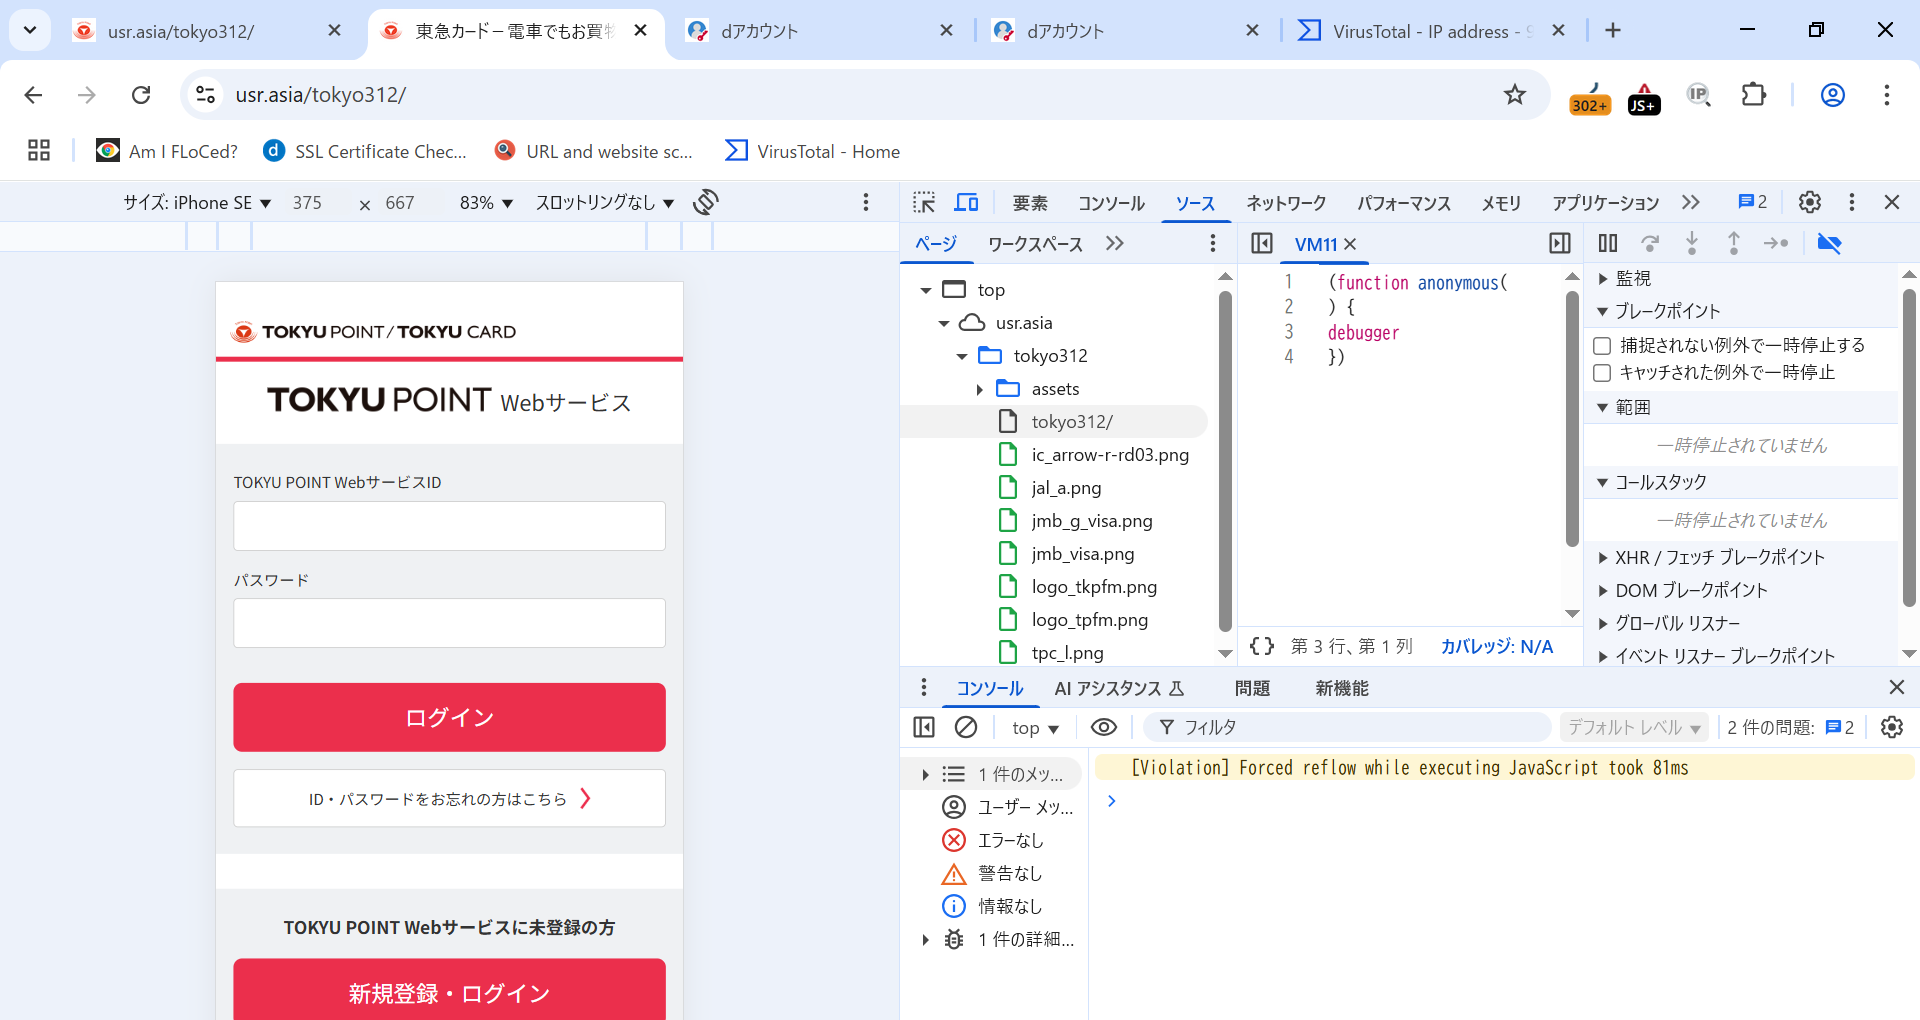Image resolution: width=1920 pixels, height=1020 pixels.
Task: Open the iPhone SE device size dropdown
Action: 197,202
